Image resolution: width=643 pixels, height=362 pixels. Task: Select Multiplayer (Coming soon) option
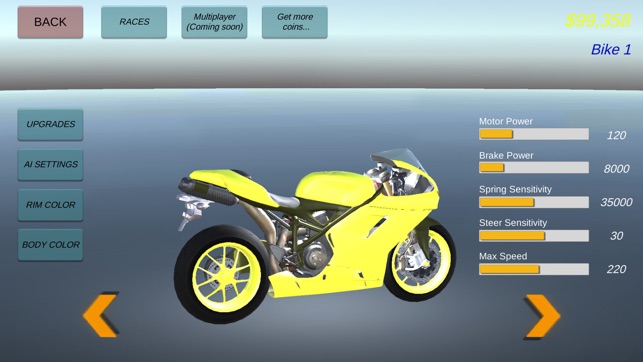tap(214, 22)
